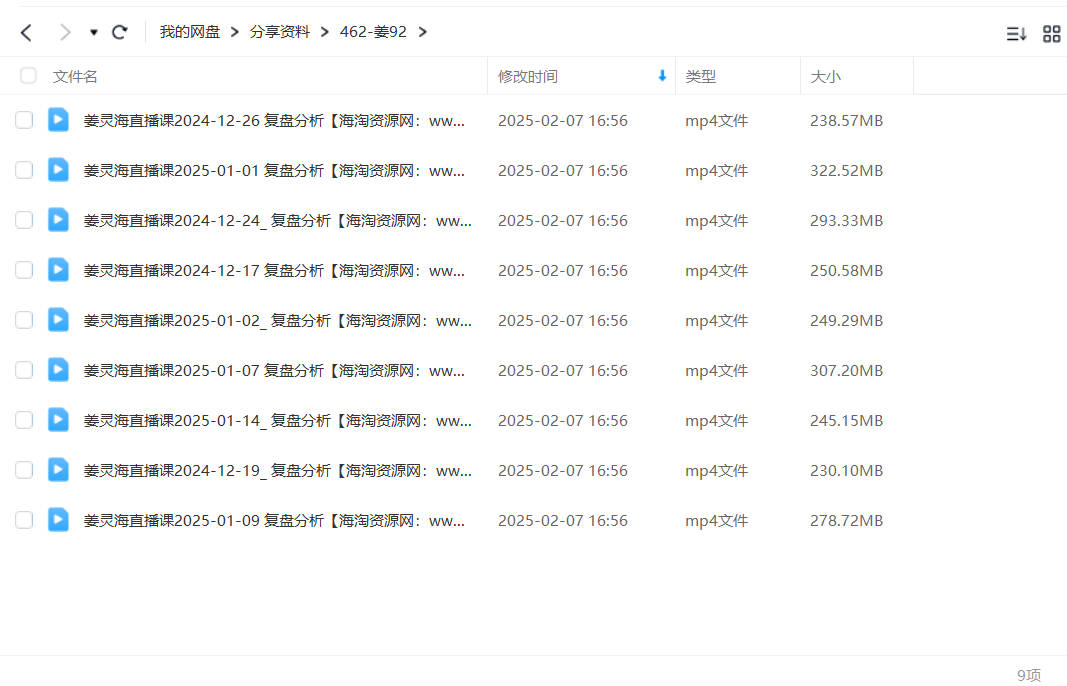Image resolution: width=1067 pixels, height=686 pixels.
Task: Click video icon of 2025-01-02 file
Action: click(59, 320)
